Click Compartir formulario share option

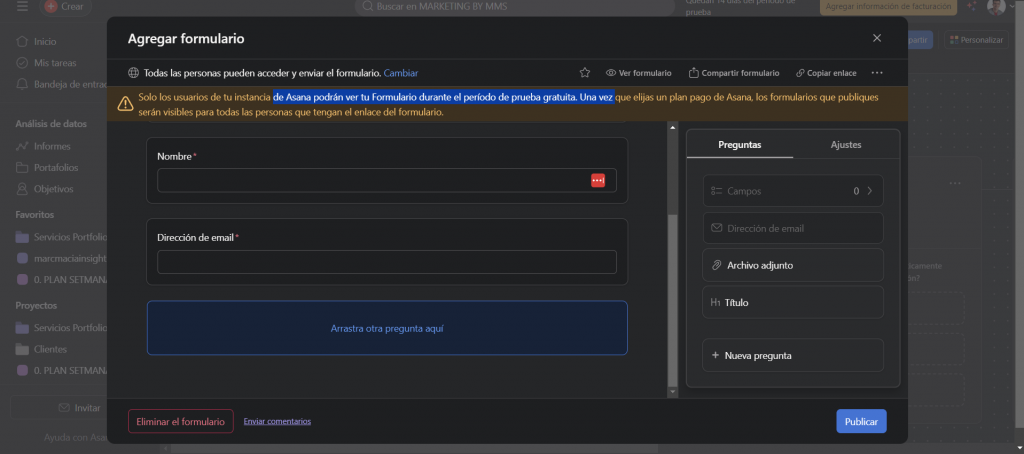[x=734, y=73]
